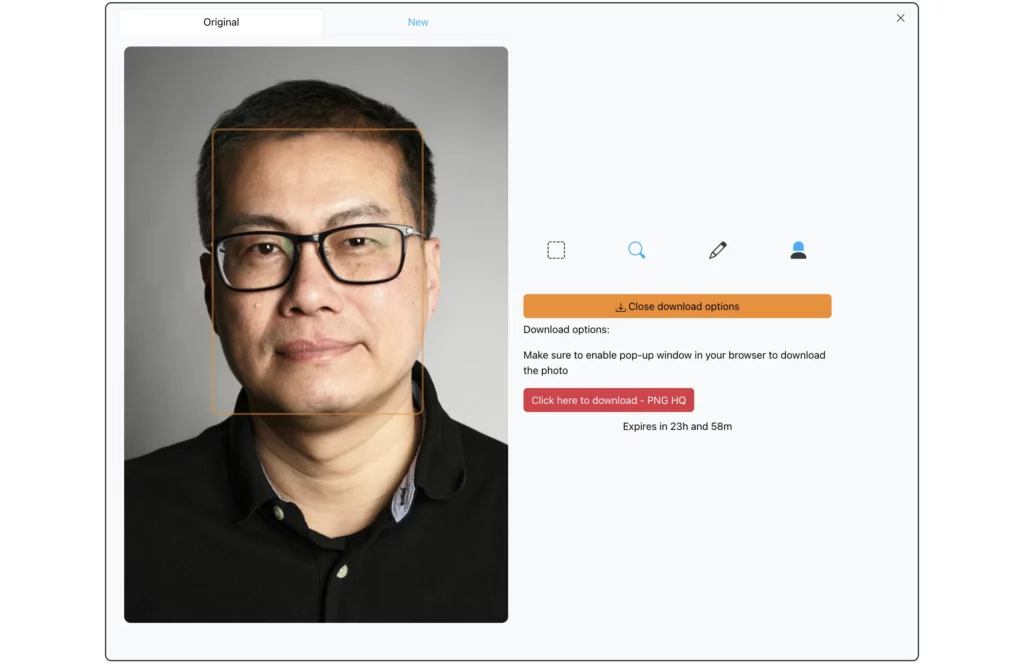This screenshot has height=666, width=1024.
Task: Click the right edge of orange face frame
Action: (423, 270)
